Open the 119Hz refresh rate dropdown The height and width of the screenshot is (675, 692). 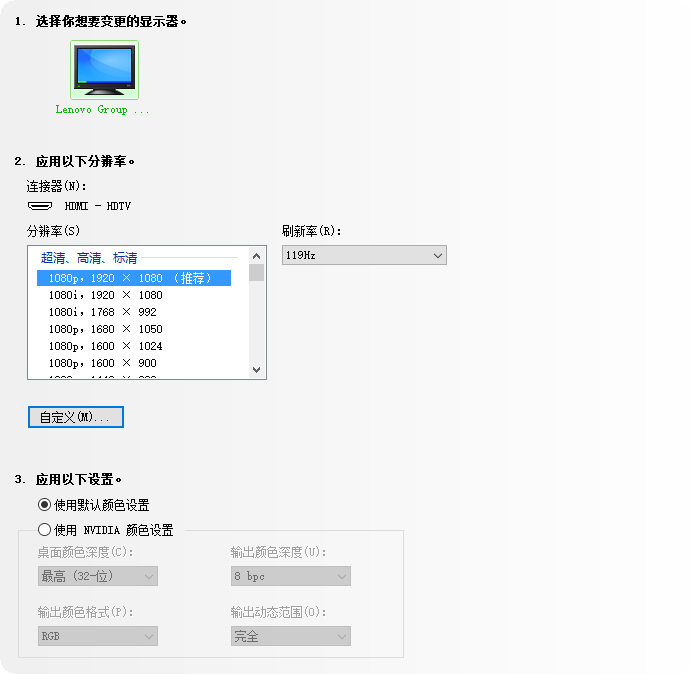pyautogui.click(x=364, y=256)
